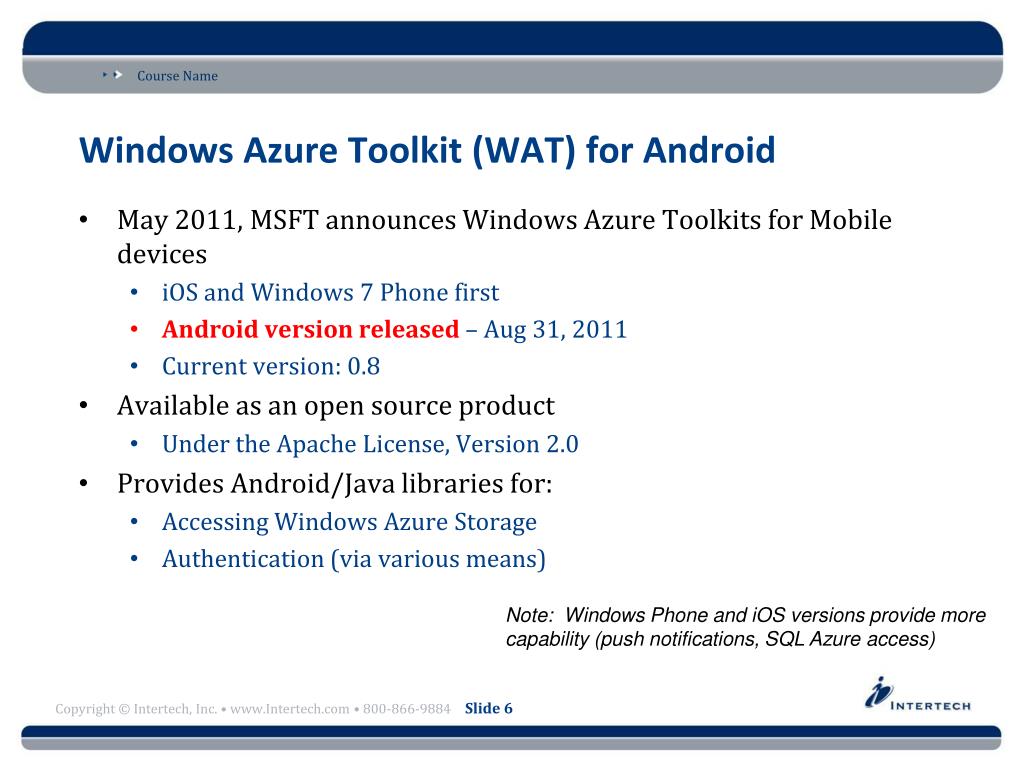Click 'Provides Android/Java libraries for:' bullet
This screenshot has width=1024, height=768.
[x=334, y=484]
